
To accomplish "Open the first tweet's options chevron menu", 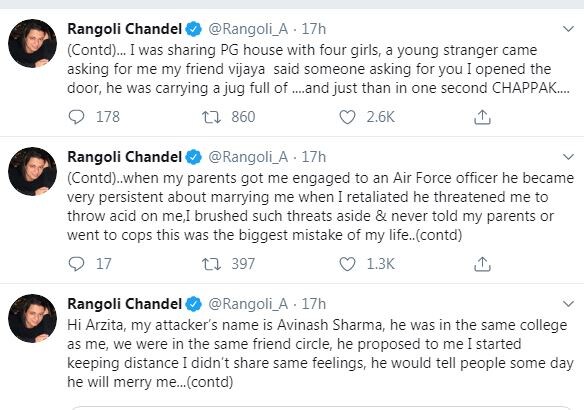I will coord(568,29).
